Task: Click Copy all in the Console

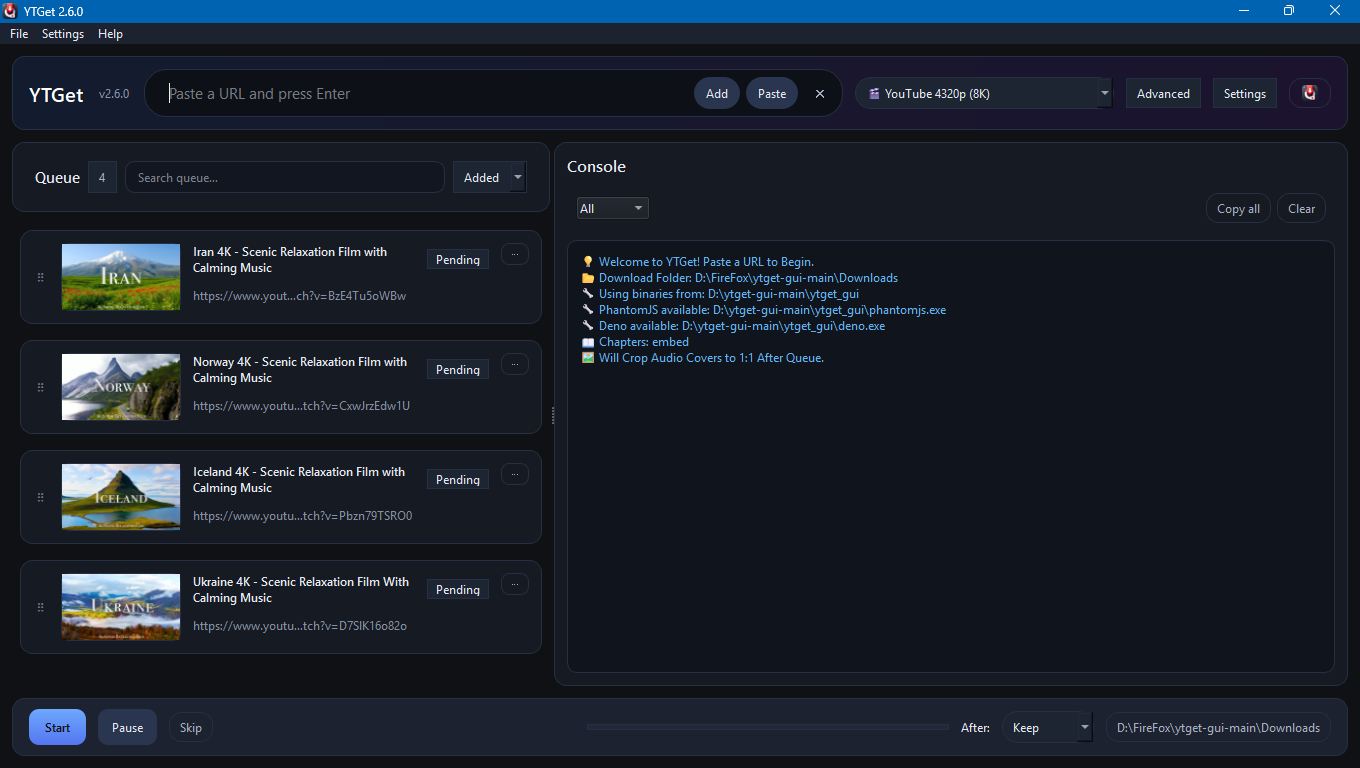Action: 1238,209
